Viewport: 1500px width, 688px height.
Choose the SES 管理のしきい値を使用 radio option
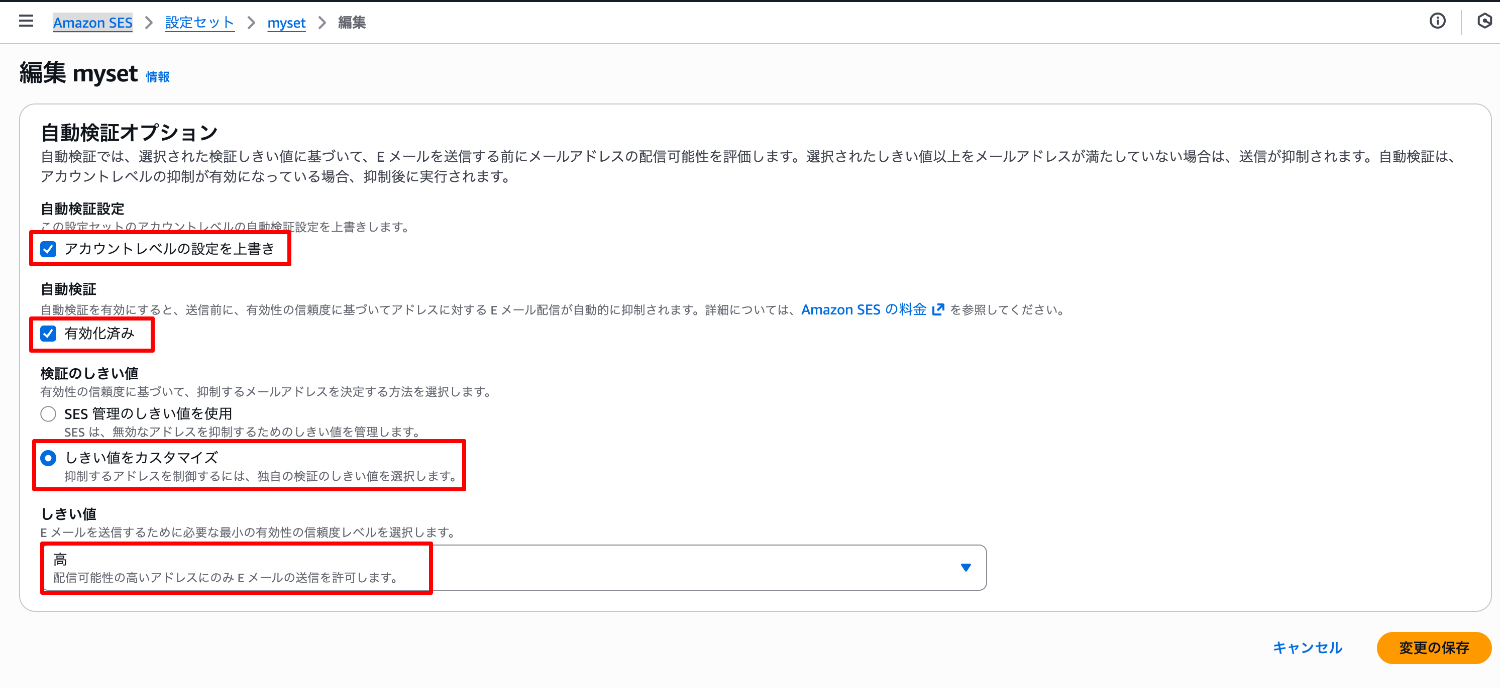48,413
